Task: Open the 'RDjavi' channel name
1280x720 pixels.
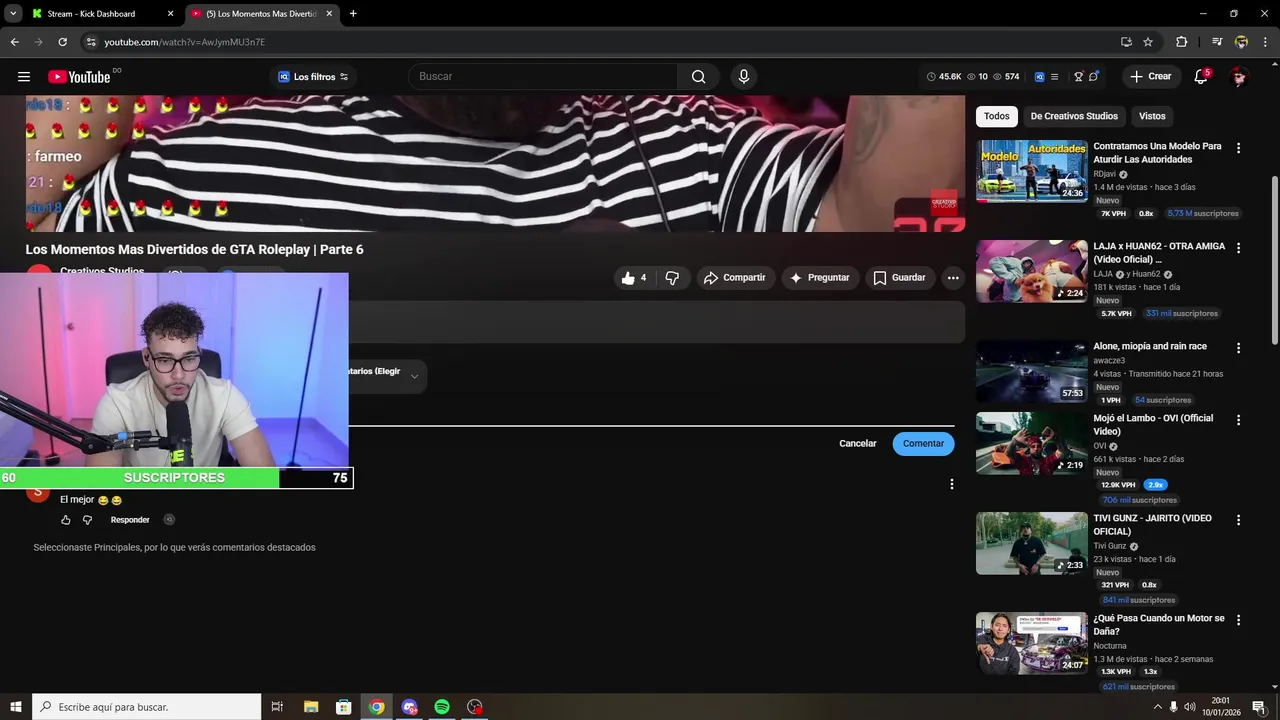Action: tap(1104, 174)
